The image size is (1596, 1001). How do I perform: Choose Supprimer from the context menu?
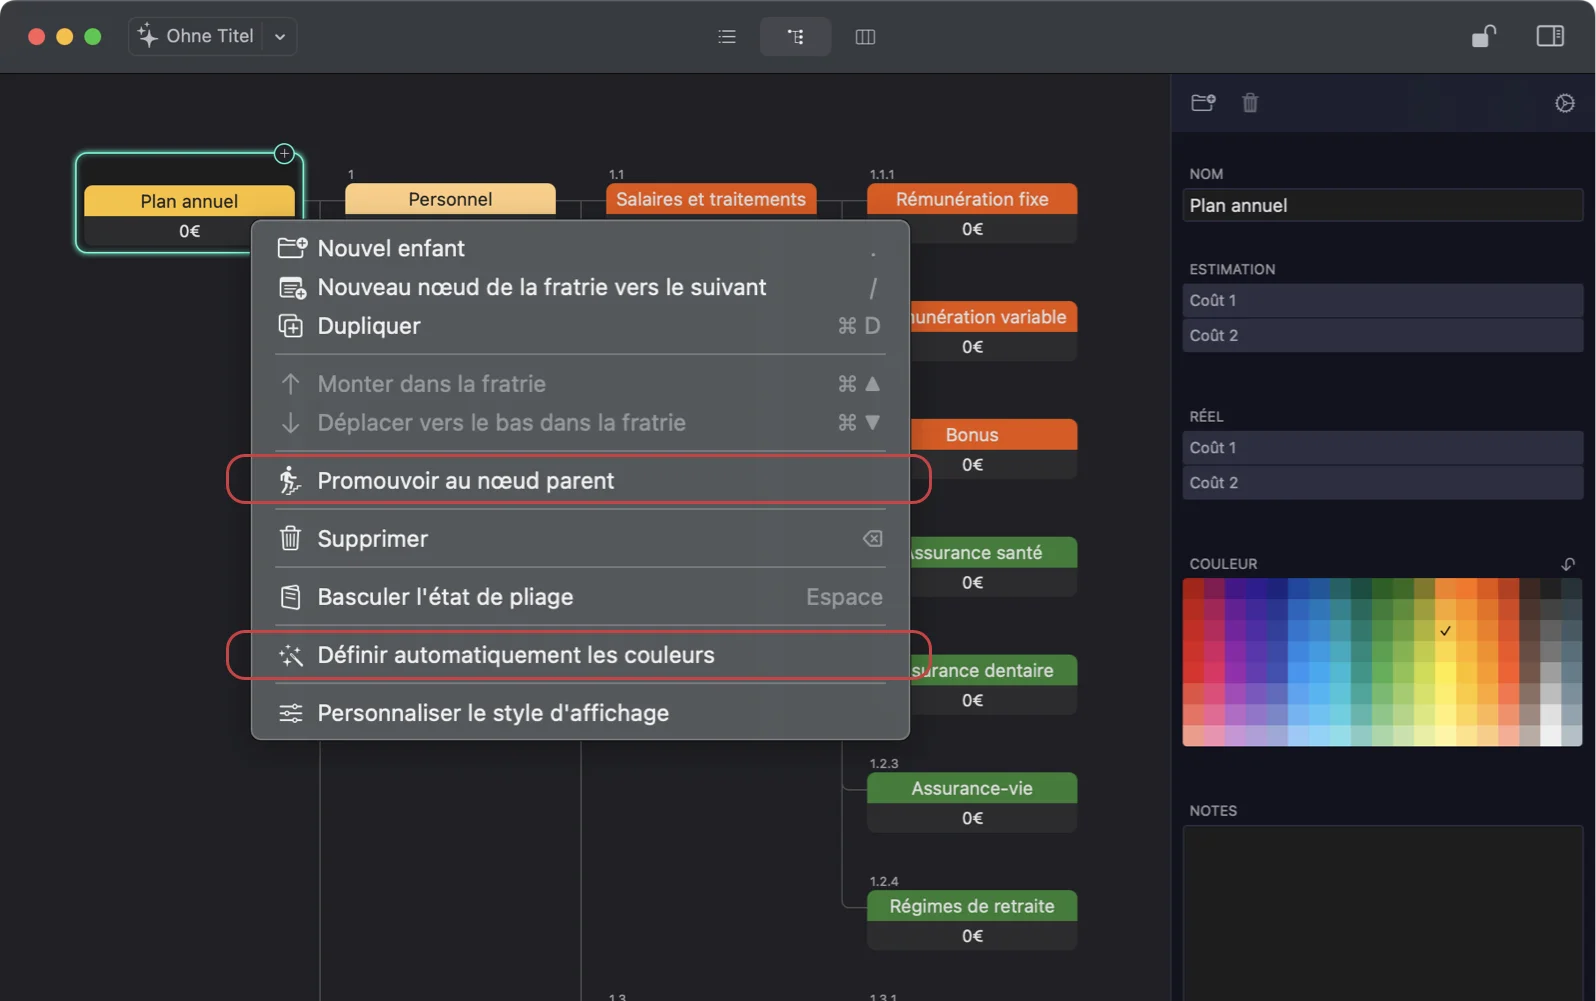point(372,539)
